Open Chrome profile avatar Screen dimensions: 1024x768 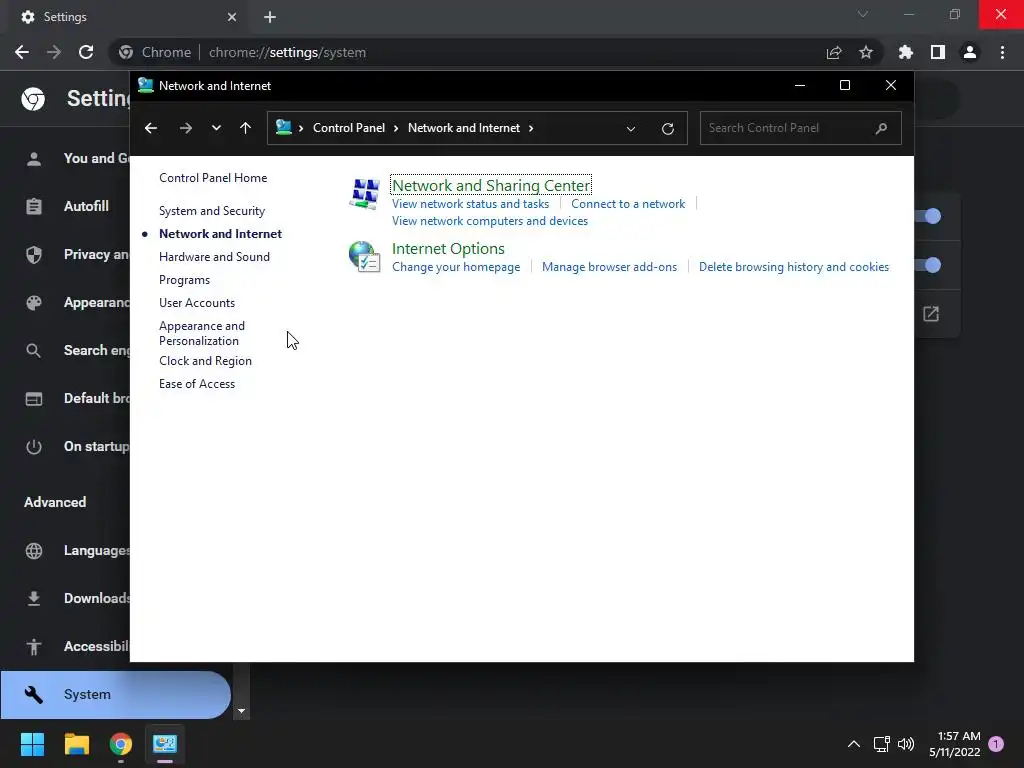[x=970, y=52]
